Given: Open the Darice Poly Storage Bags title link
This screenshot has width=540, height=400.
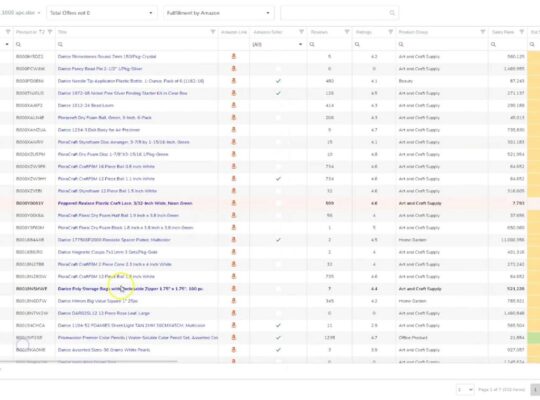Looking at the screenshot, I should coord(130,289).
